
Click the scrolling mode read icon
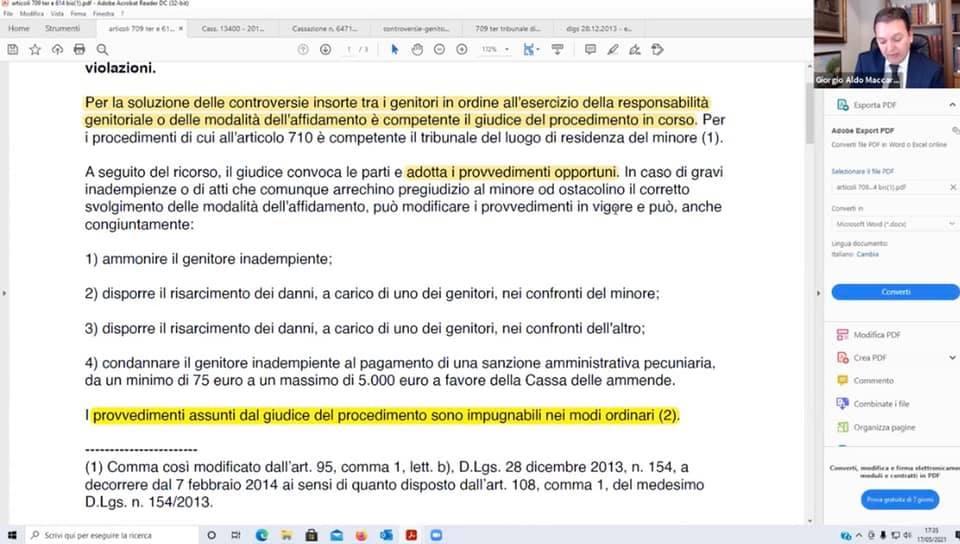click(x=557, y=50)
